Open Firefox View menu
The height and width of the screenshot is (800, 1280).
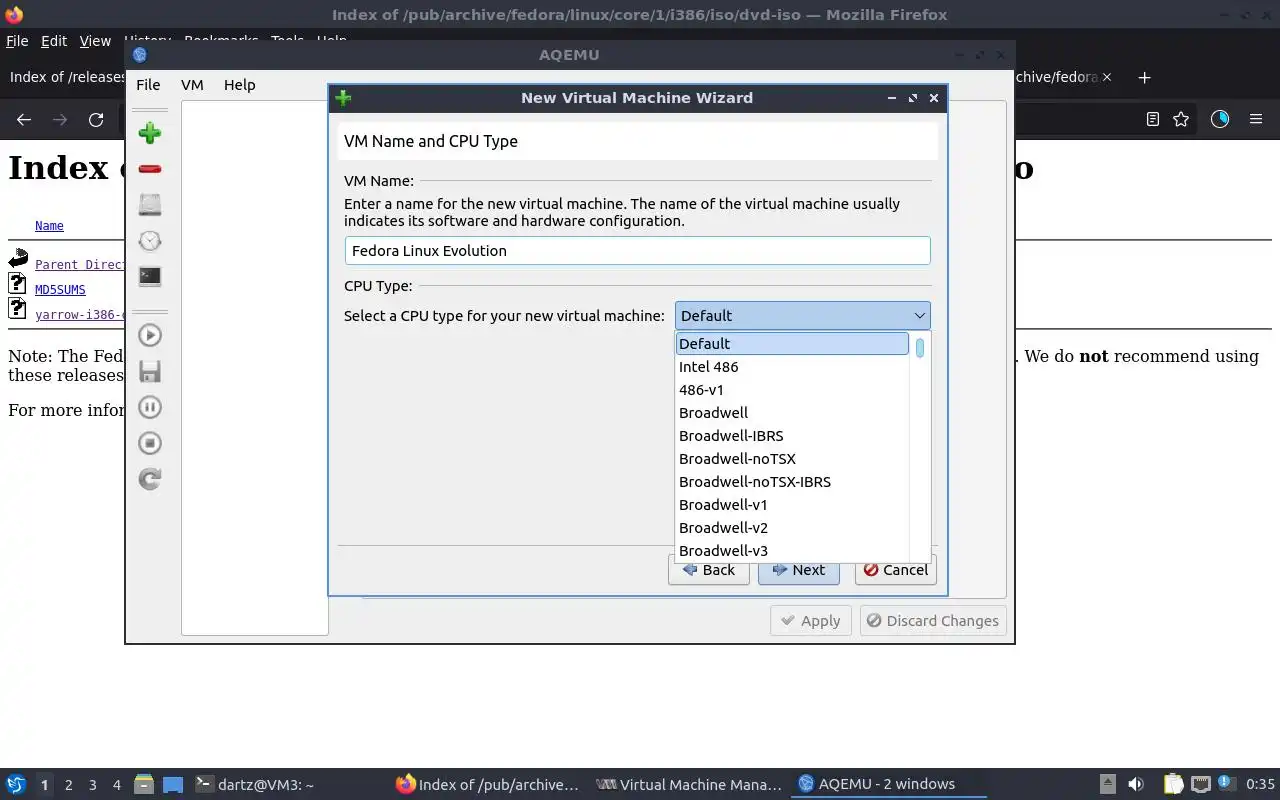click(95, 41)
